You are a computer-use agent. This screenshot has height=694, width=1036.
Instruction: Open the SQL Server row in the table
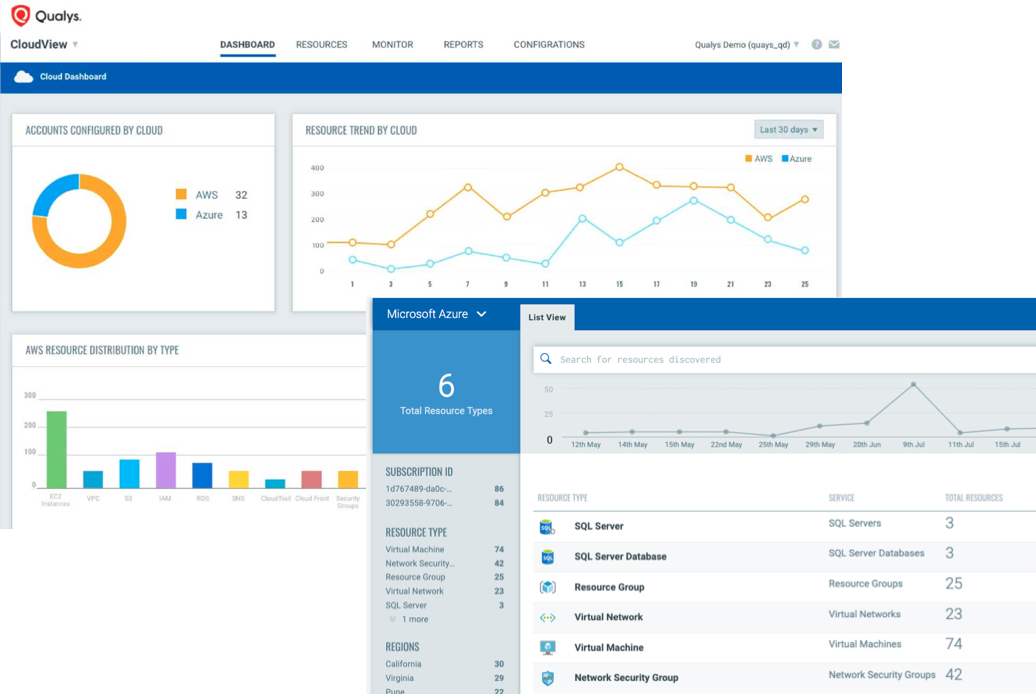784,527
